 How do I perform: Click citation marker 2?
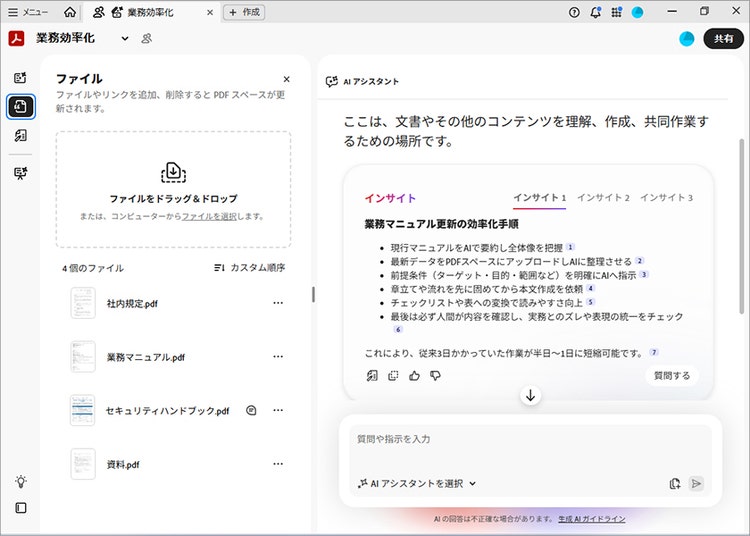[640, 261]
